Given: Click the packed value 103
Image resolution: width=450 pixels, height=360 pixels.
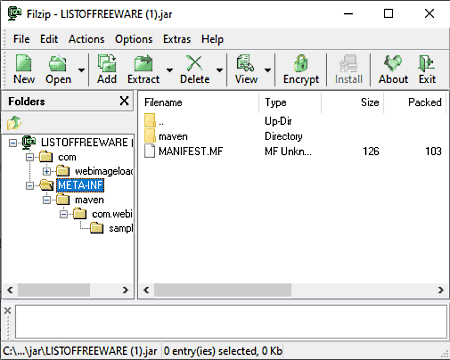Looking at the screenshot, I should (433, 151).
